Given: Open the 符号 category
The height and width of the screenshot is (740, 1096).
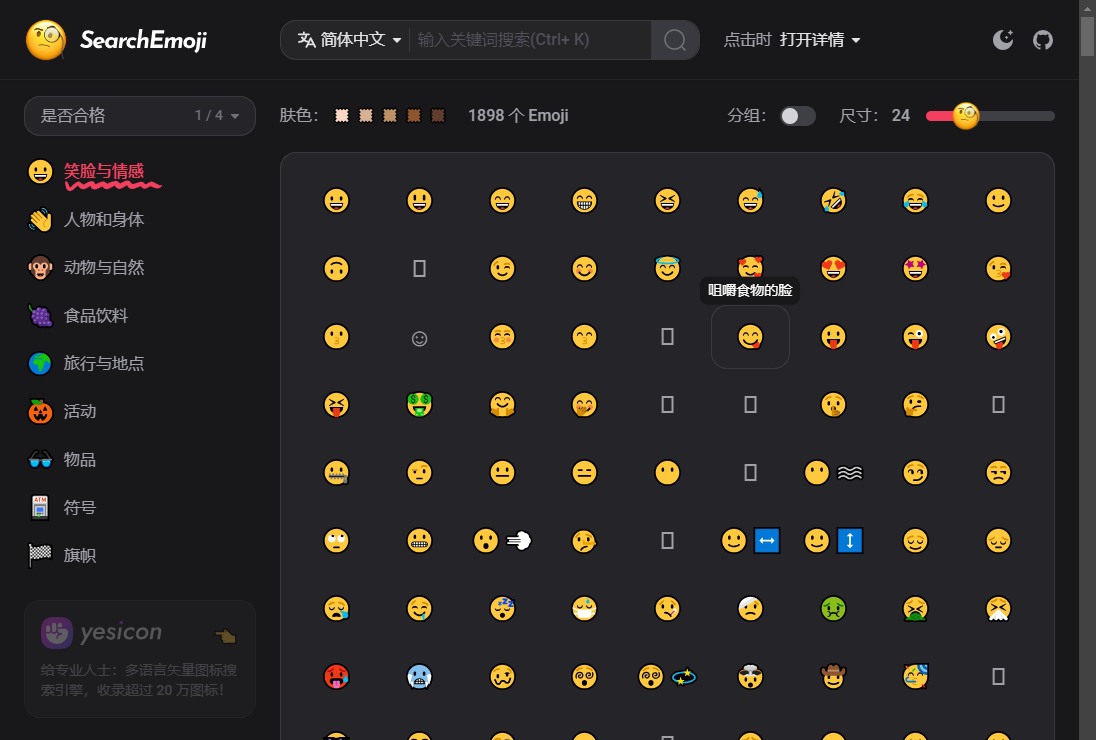Looking at the screenshot, I should click(62, 507).
